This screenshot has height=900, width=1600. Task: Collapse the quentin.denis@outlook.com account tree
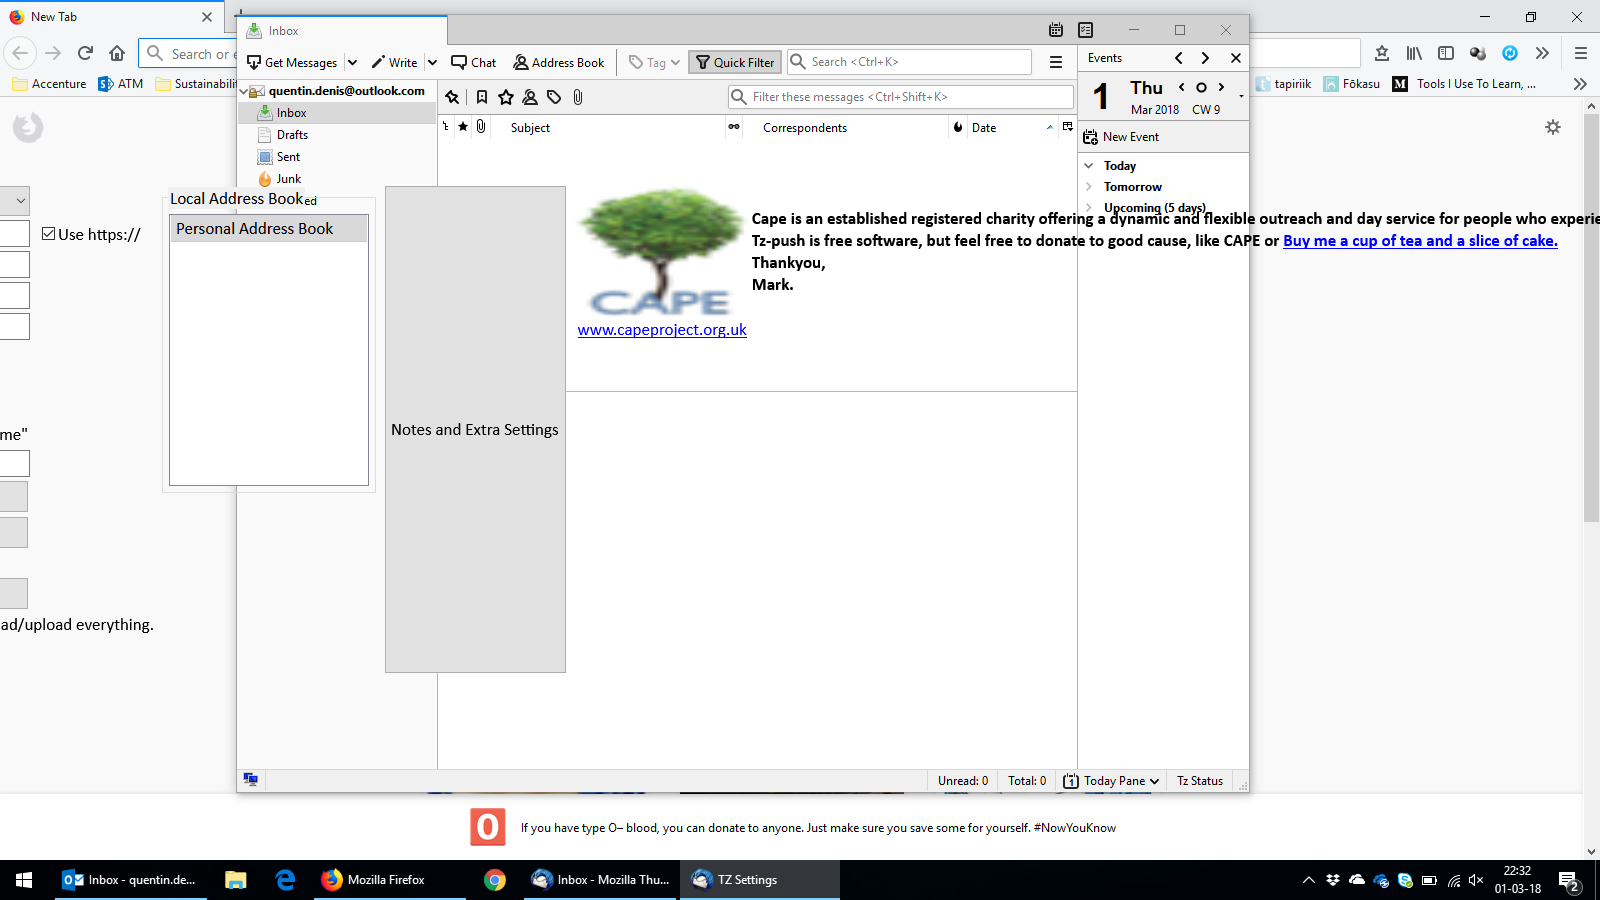(244, 91)
